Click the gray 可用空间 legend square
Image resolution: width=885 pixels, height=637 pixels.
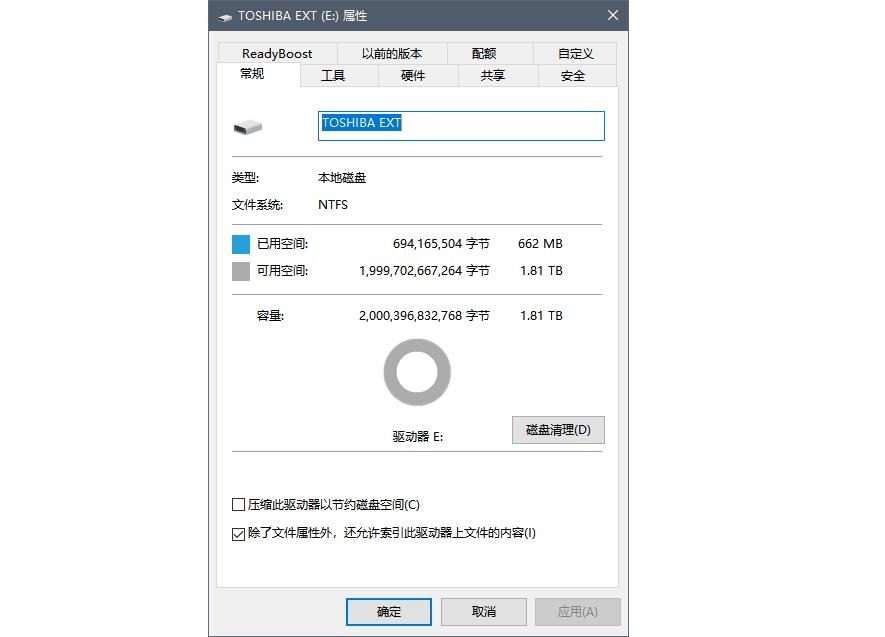(x=240, y=270)
